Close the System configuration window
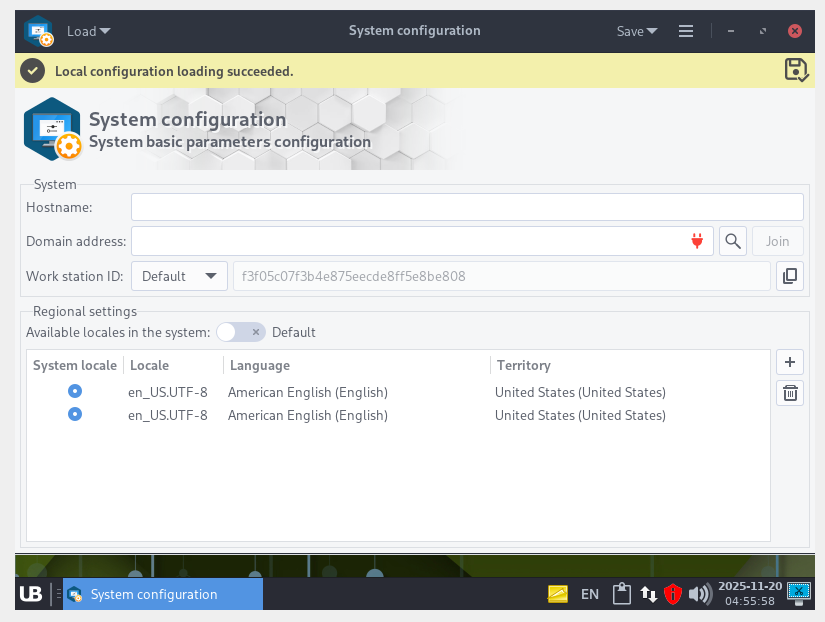825x622 pixels. [795, 31]
